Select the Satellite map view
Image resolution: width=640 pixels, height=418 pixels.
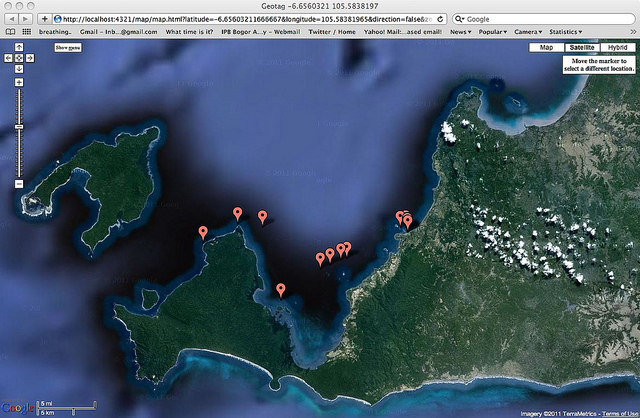point(578,47)
